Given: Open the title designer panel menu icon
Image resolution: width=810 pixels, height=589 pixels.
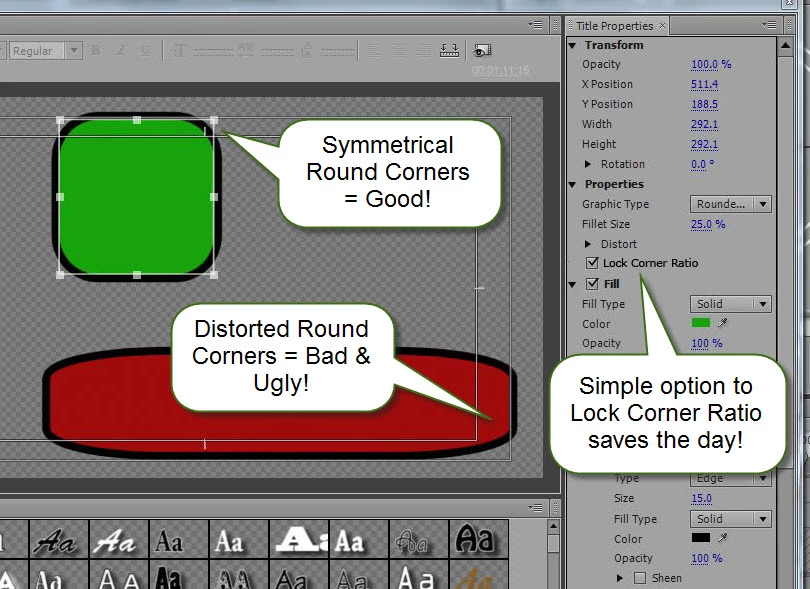Looking at the screenshot, I should click(535, 25).
